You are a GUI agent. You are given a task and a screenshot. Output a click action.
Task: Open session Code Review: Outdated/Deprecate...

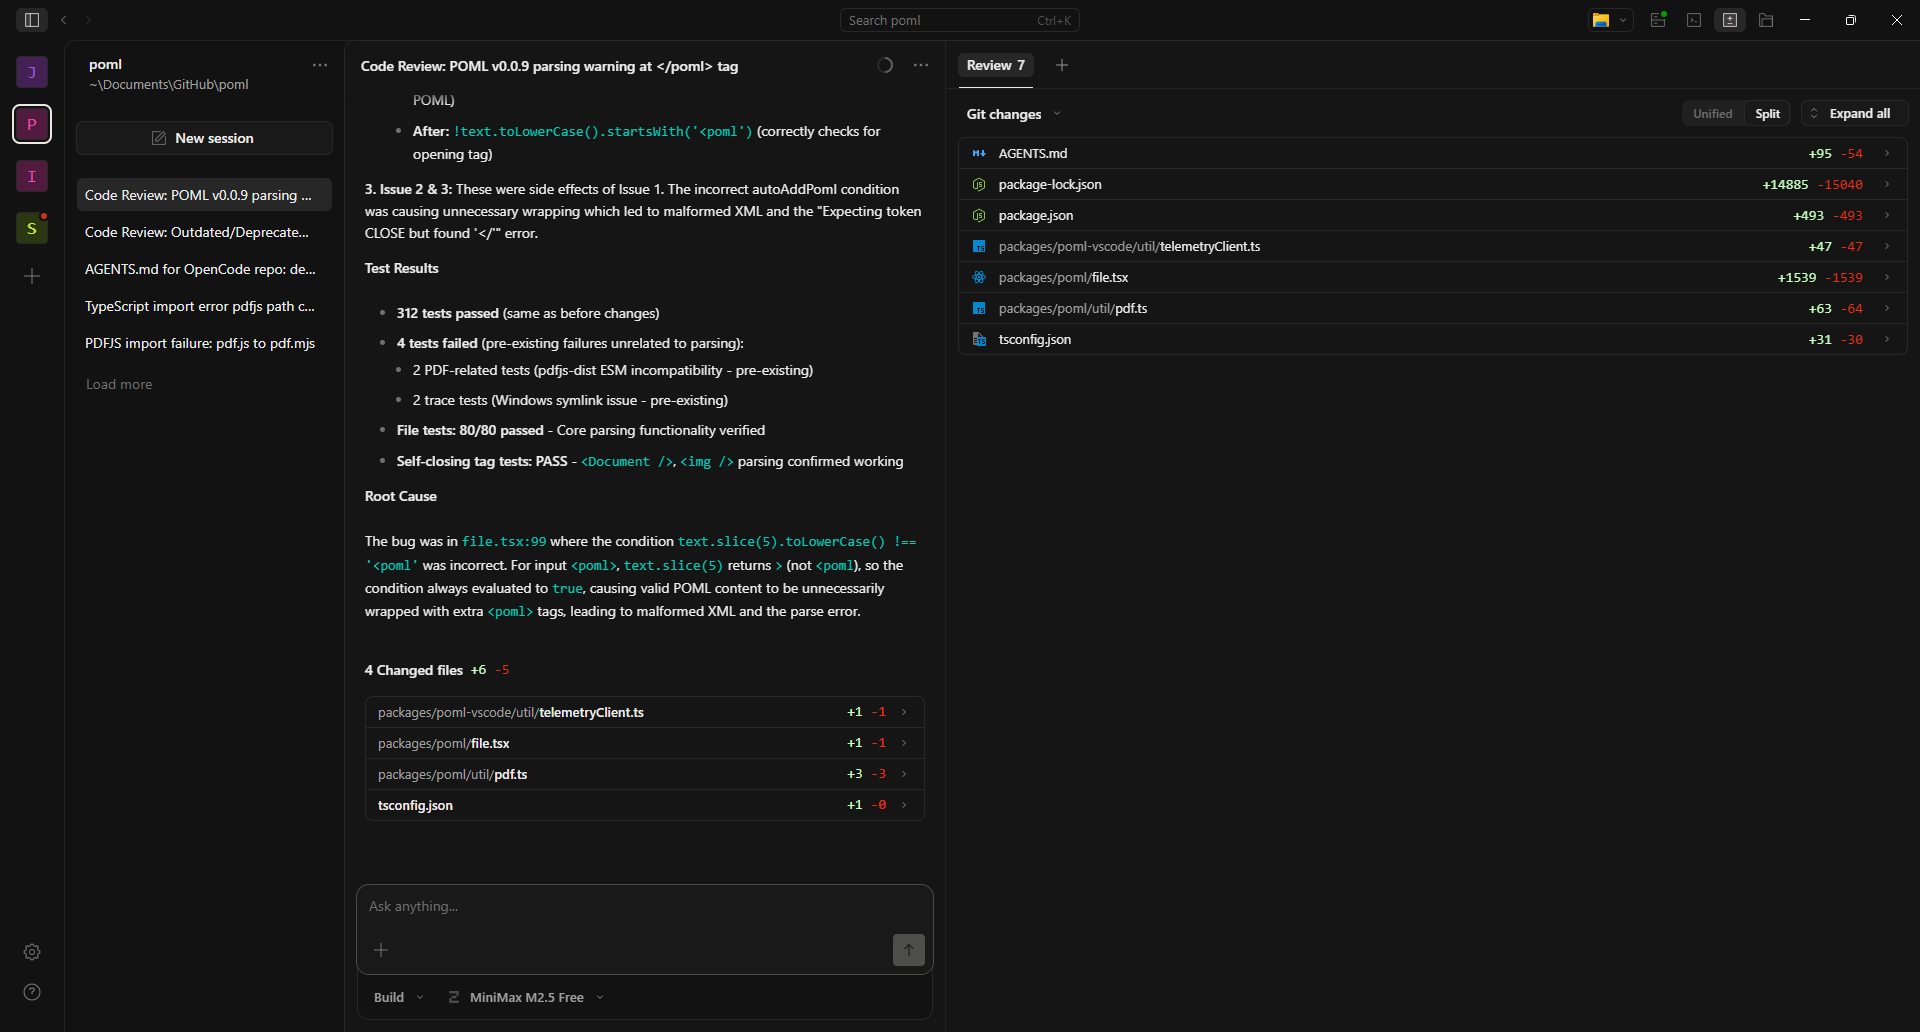[203, 232]
